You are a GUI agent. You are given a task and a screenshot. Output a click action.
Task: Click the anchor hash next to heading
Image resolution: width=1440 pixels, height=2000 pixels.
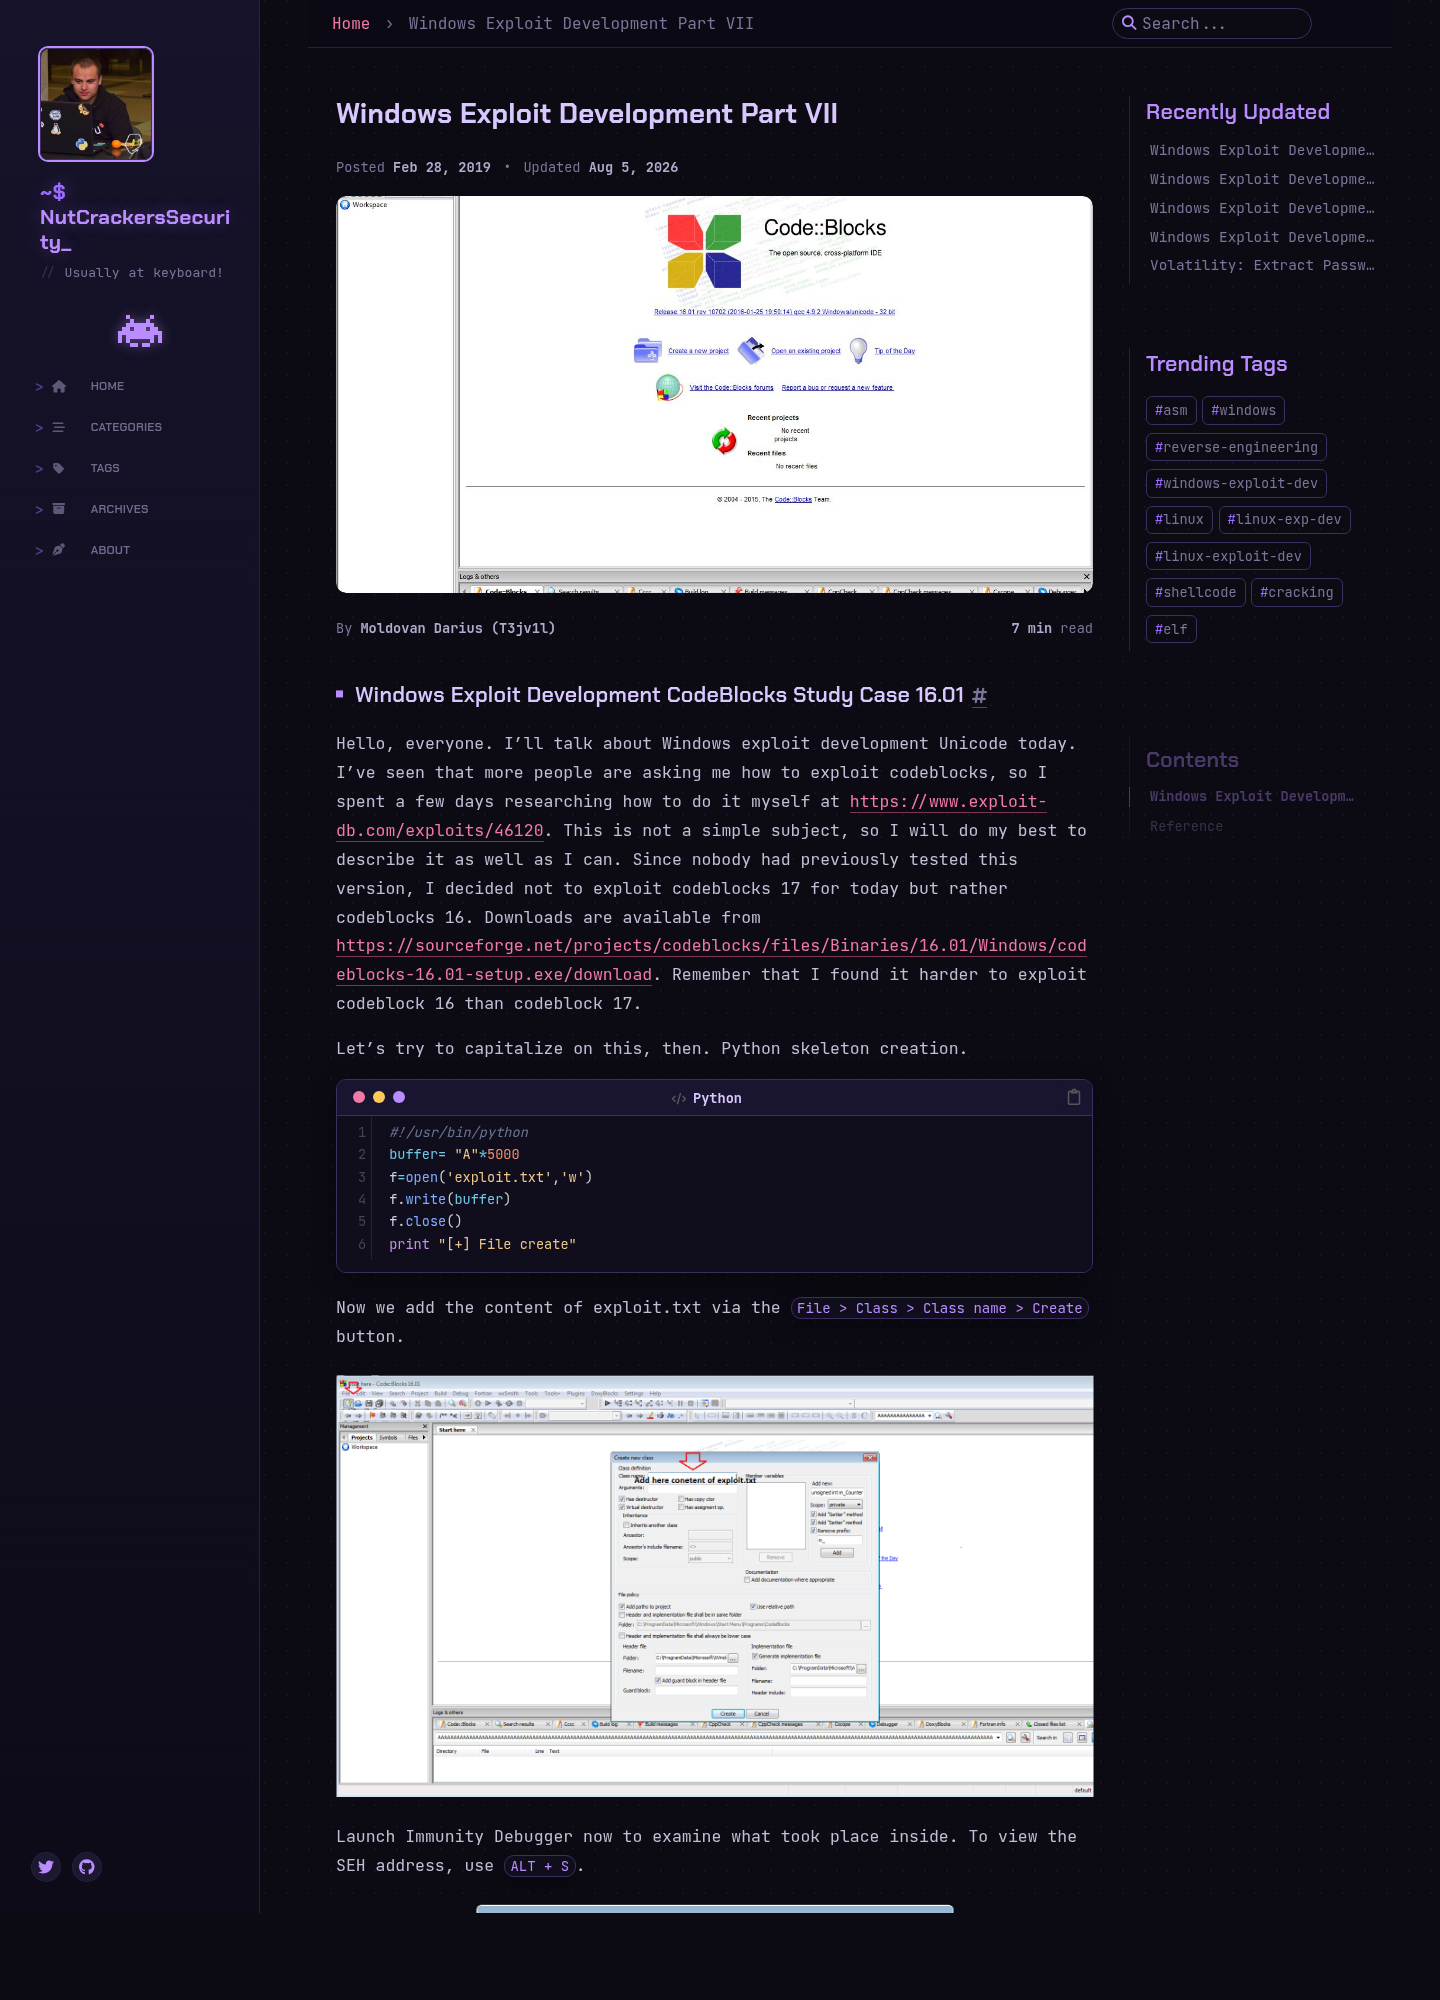click(x=979, y=695)
